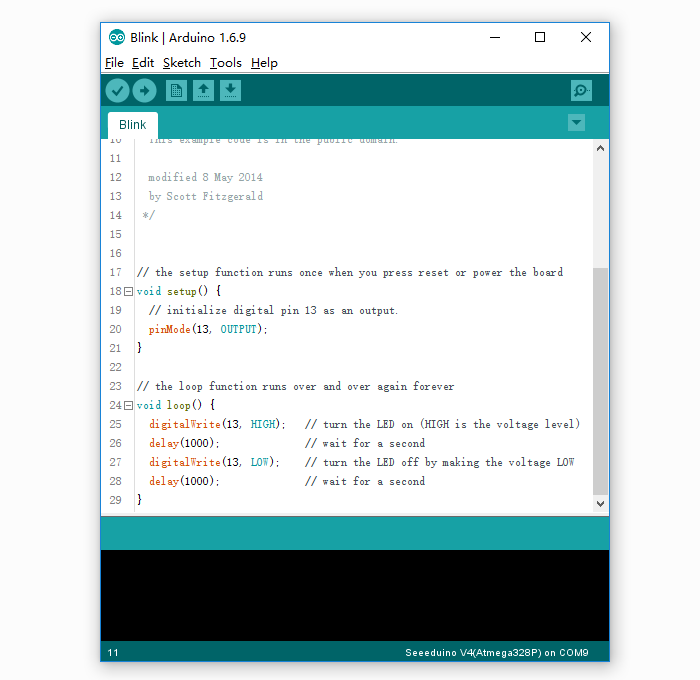Collapse the setup() function fold marker

coord(129,292)
